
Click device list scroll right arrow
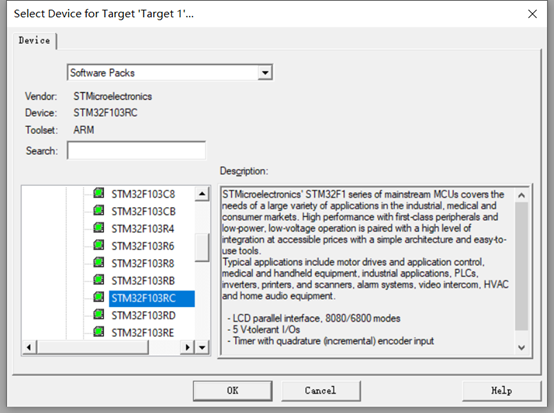click(188, 347)
